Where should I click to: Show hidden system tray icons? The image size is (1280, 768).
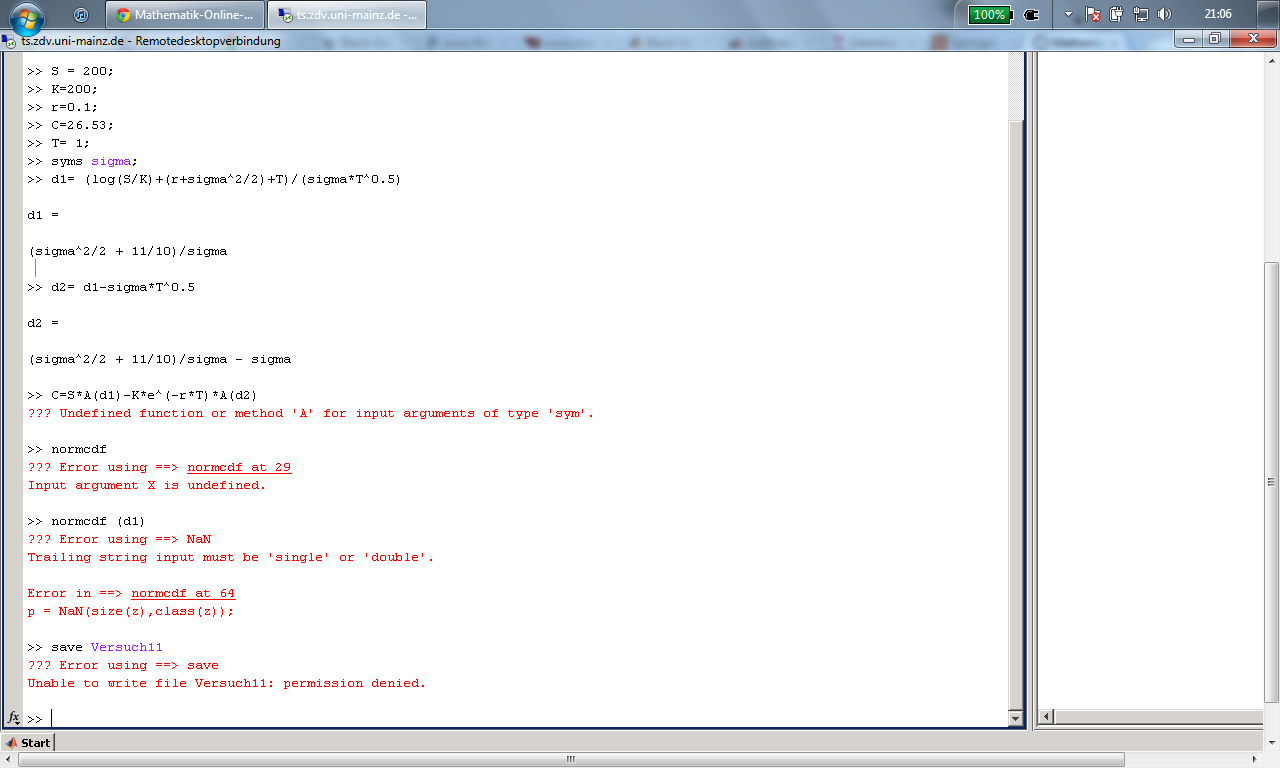tap(1068, 15)
